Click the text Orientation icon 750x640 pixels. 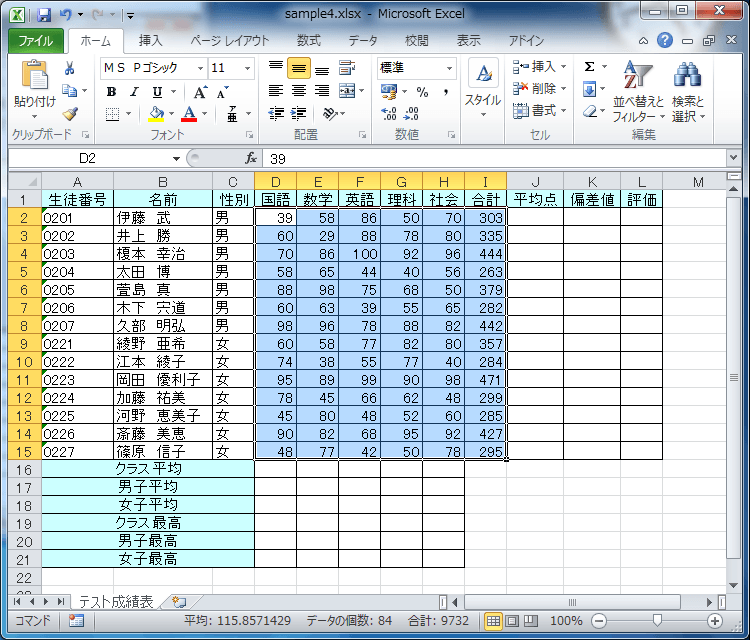coord(330,113)
